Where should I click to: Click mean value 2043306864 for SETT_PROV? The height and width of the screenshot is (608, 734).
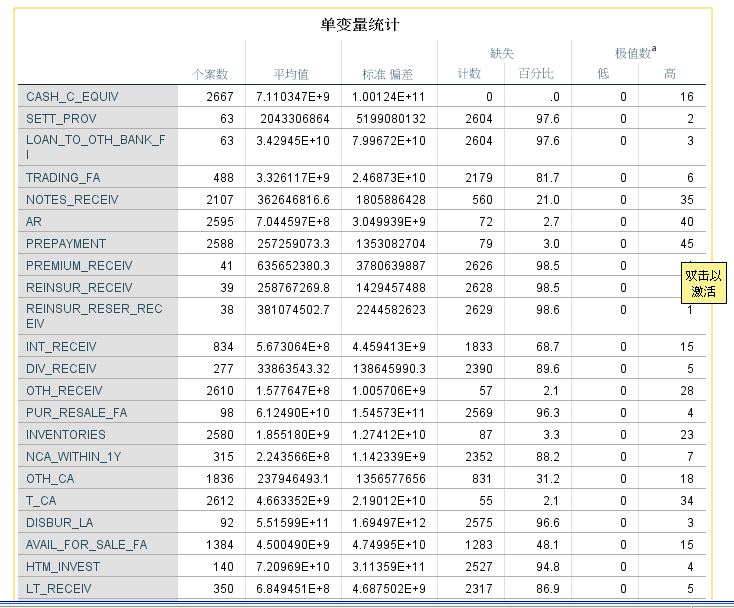(x=295, y=118)
